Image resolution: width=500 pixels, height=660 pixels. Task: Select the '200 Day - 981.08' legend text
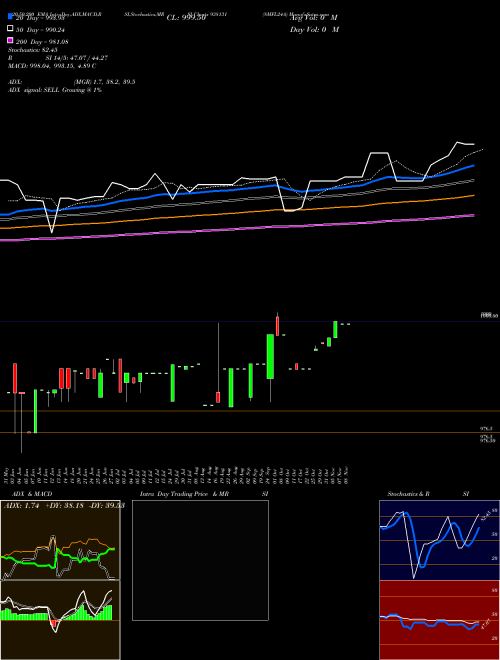(42, 41)
